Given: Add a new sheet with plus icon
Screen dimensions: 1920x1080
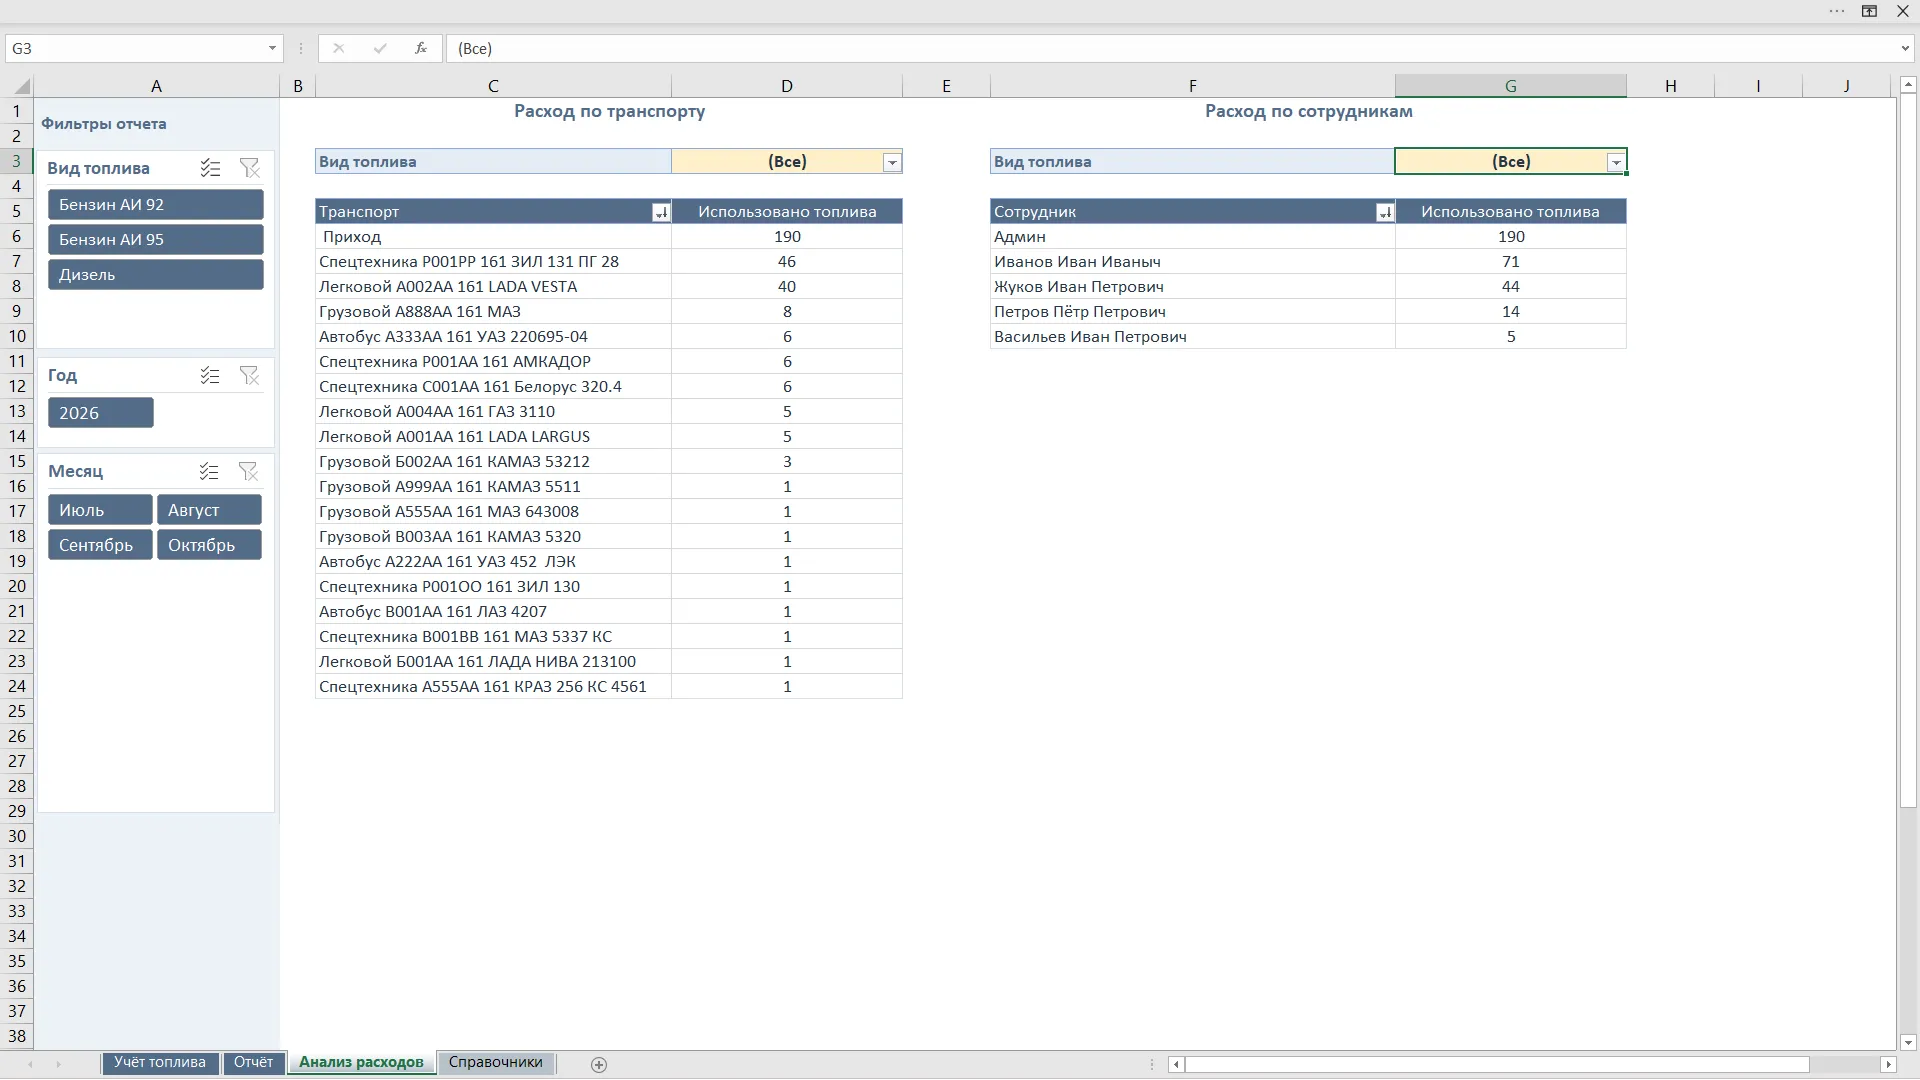Looking at the screenshot, I should click(x=599, y=1065).
